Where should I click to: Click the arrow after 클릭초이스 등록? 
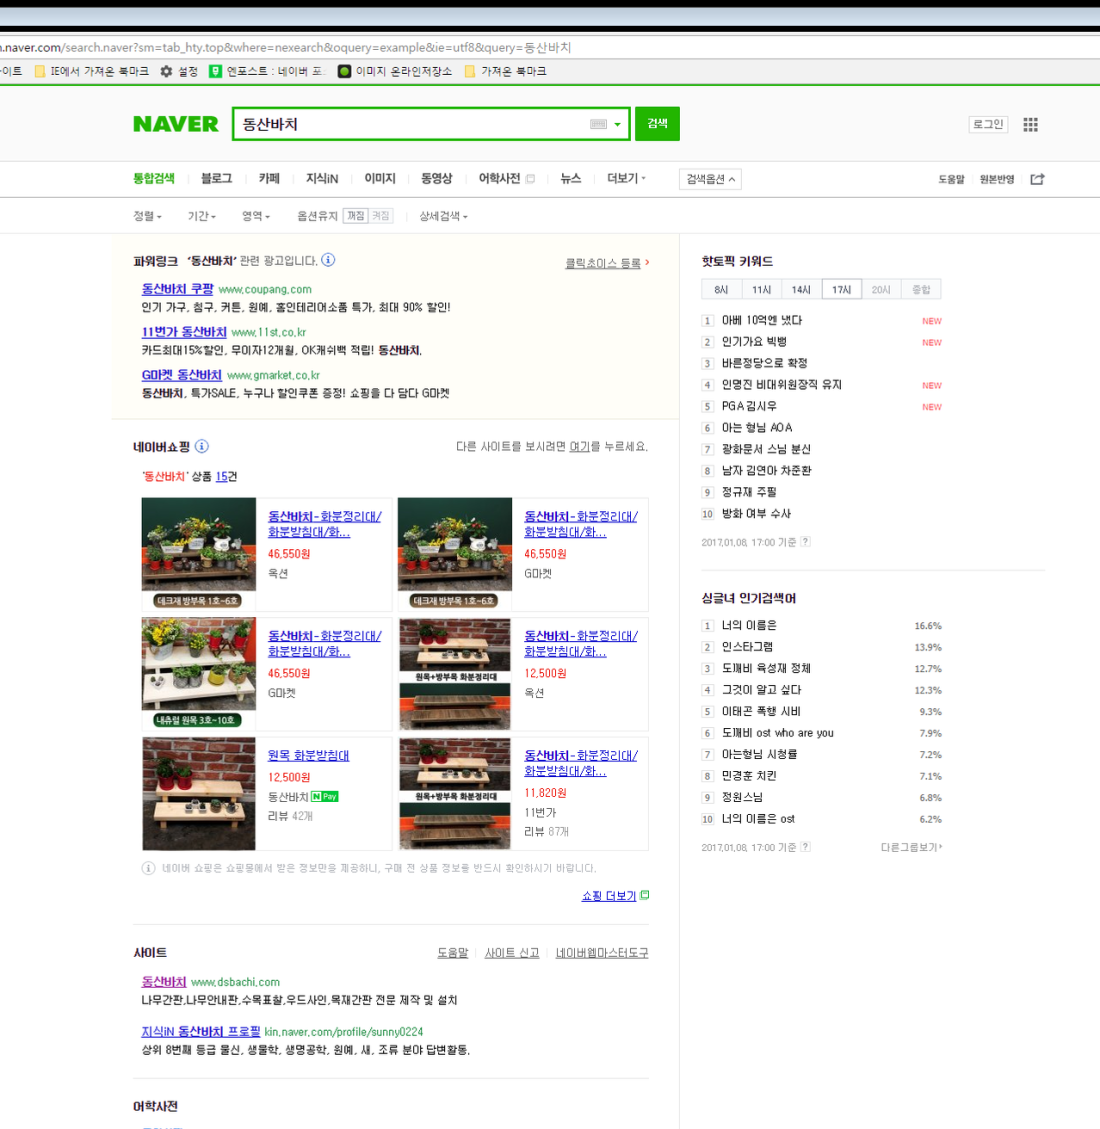pos(647,263)
